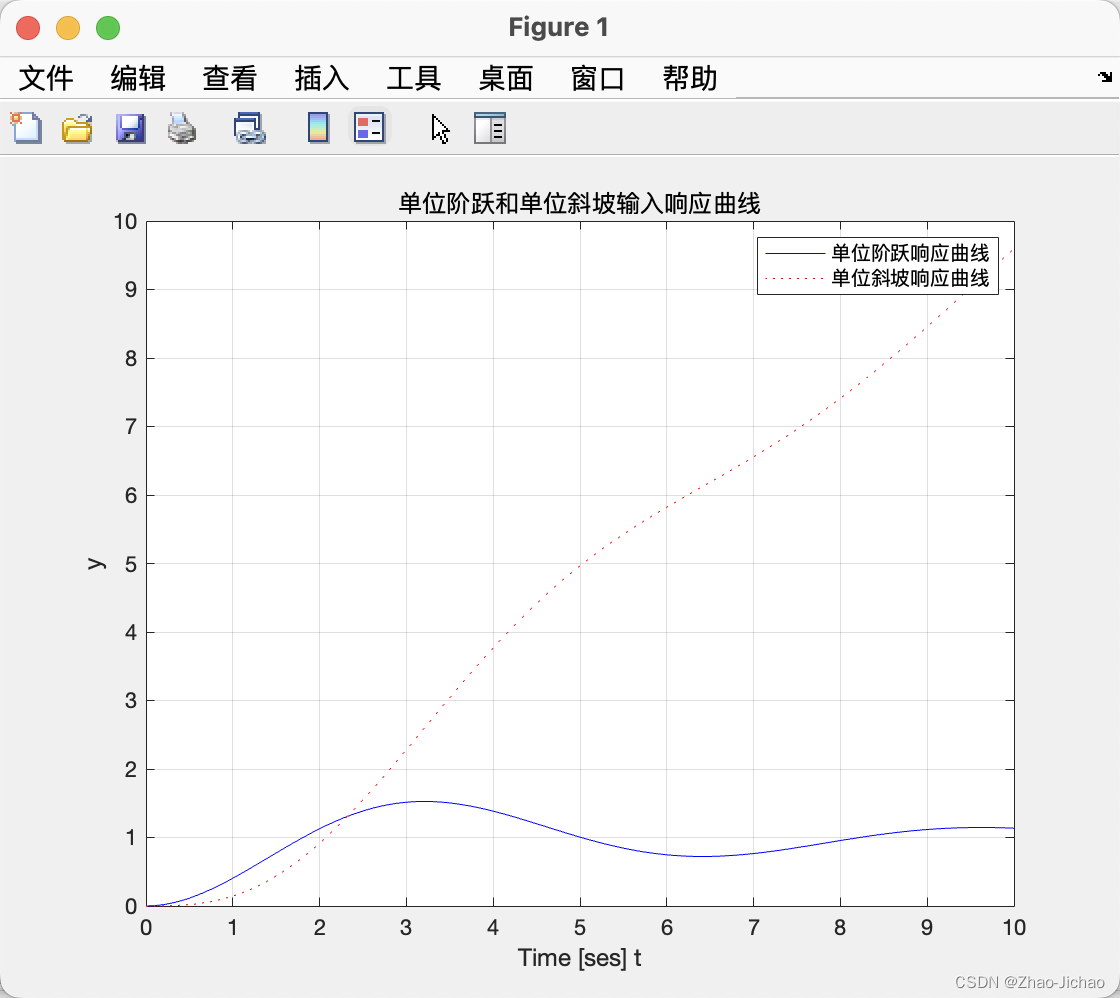Open a file with folder icon

[x=77, y=129]
